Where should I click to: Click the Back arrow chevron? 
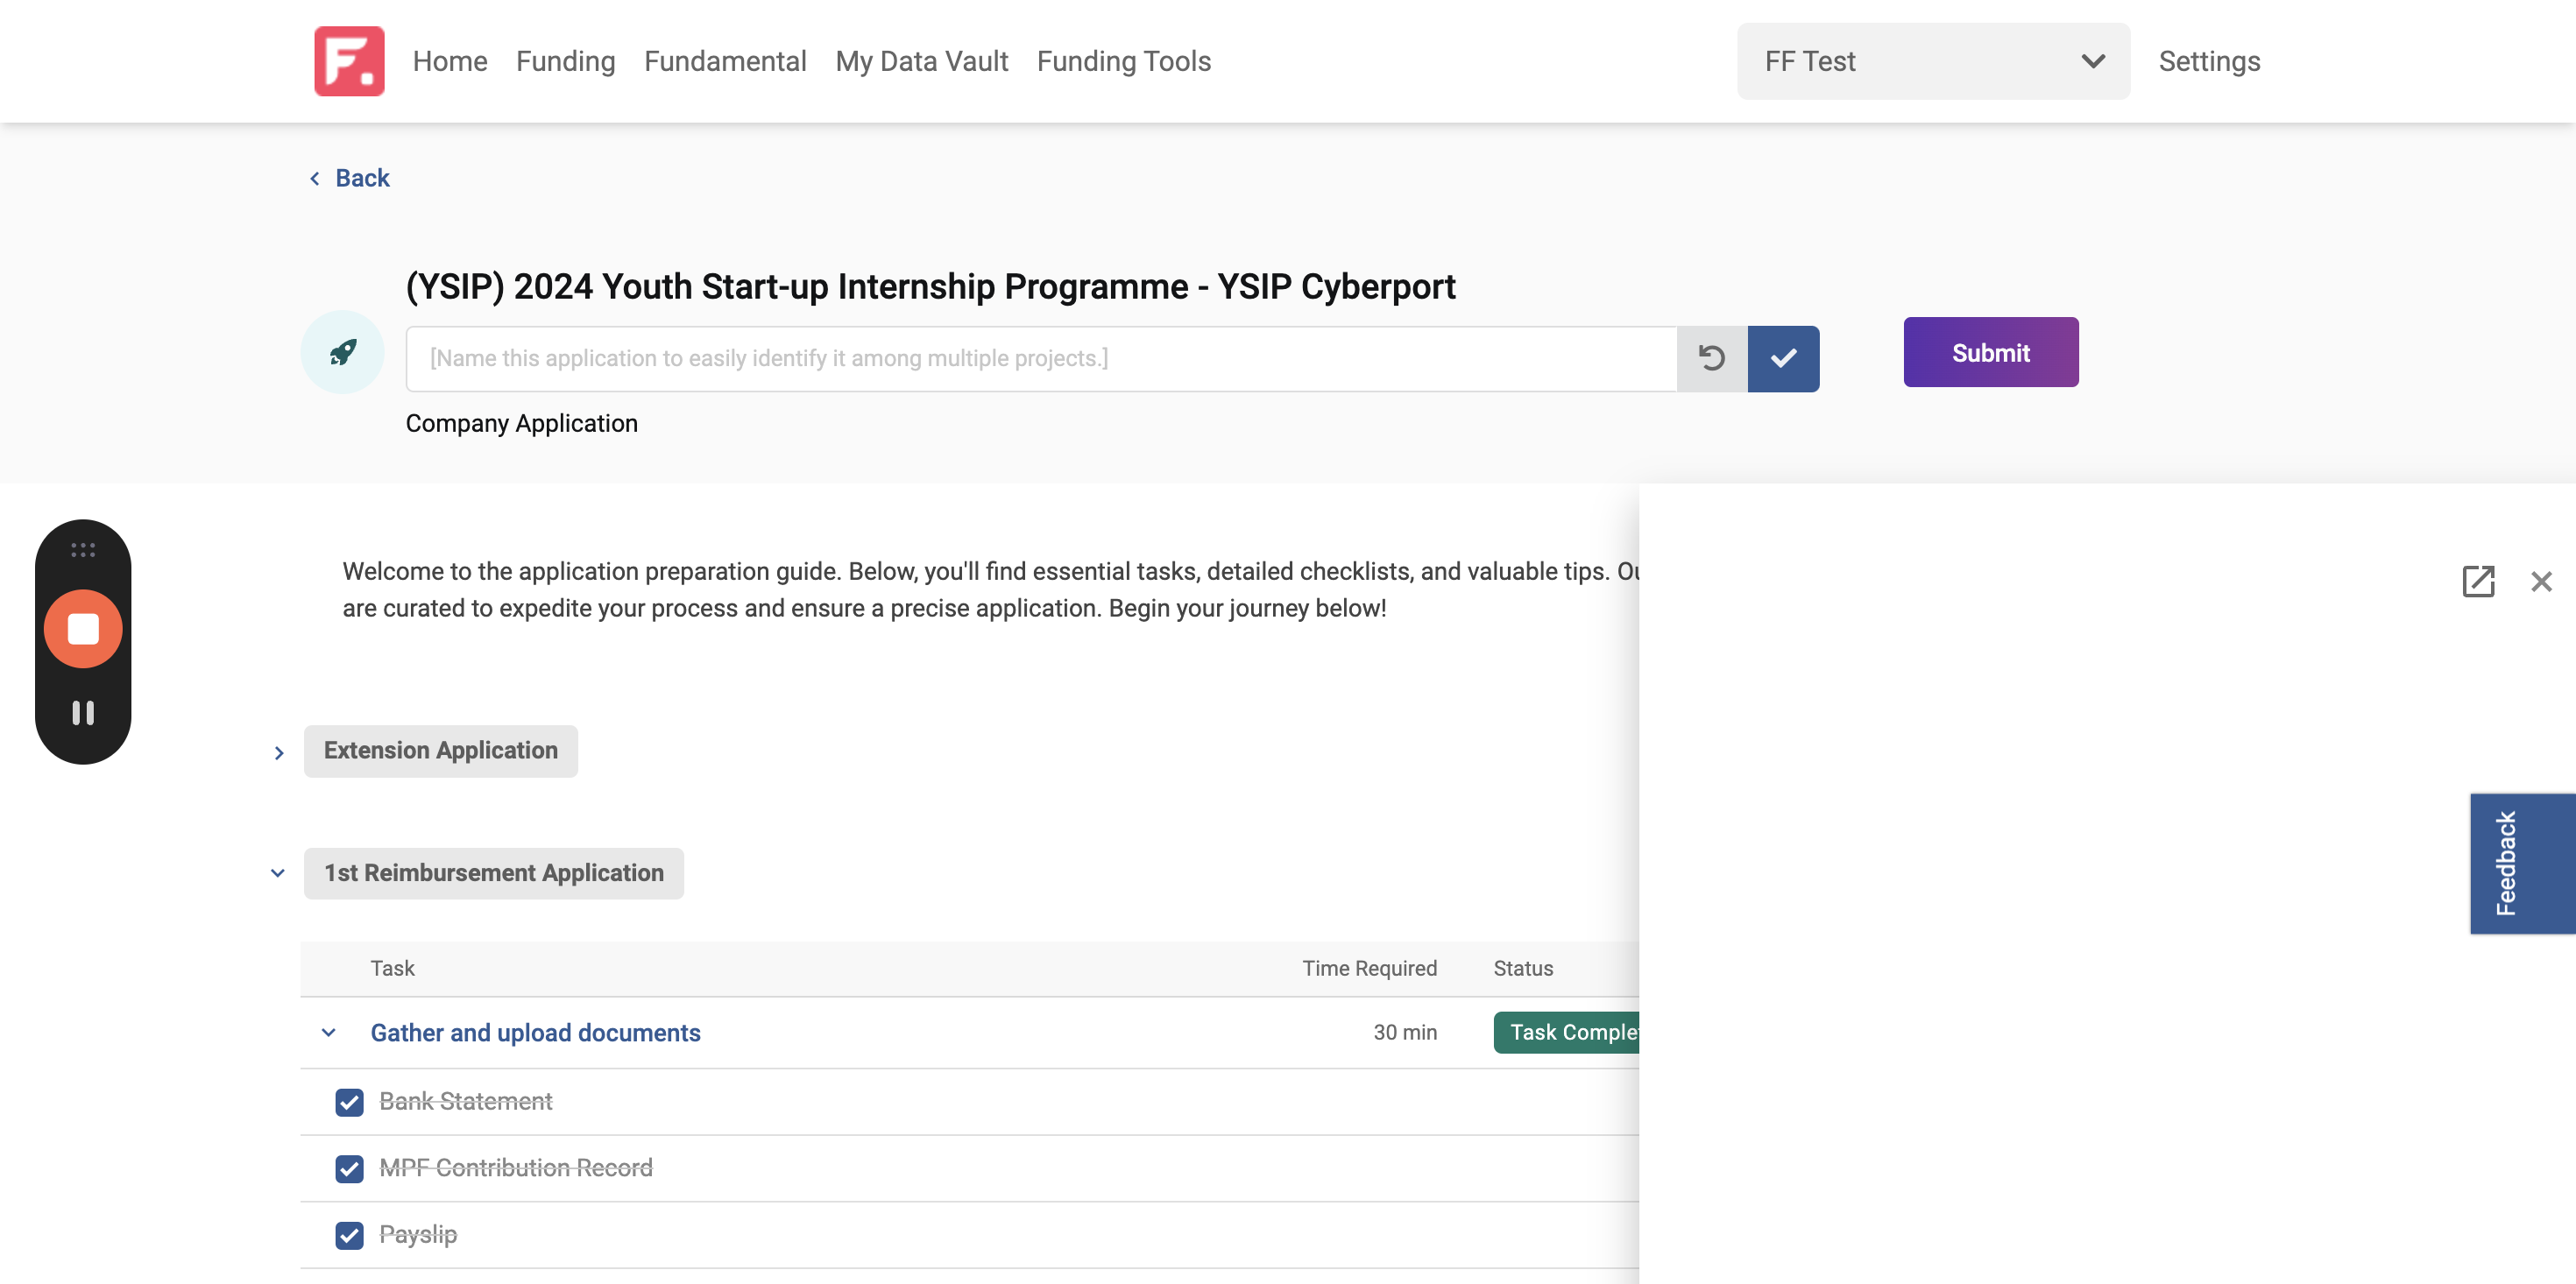tap(315, 178)
